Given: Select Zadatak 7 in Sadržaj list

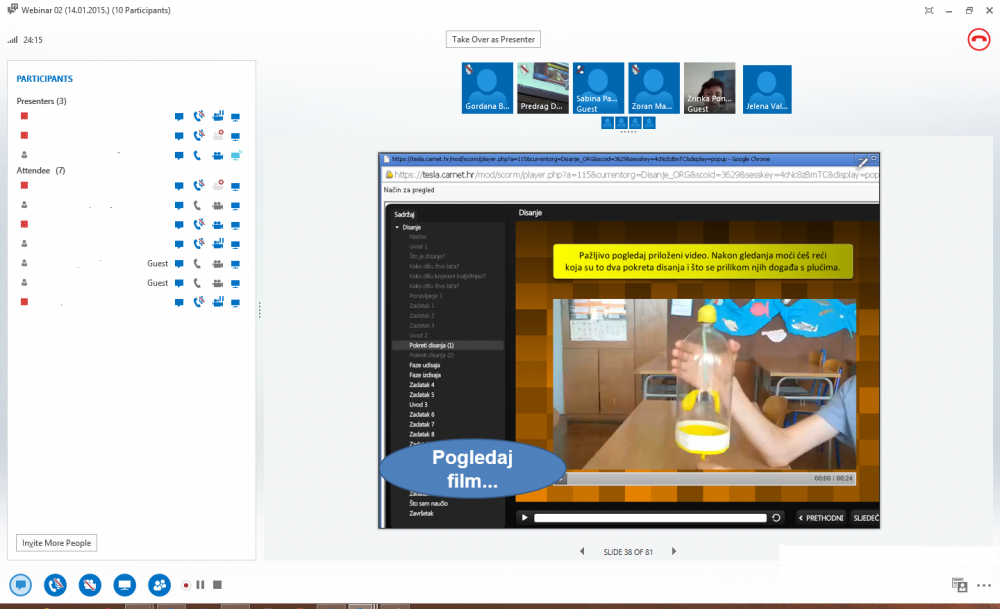Looking at the screenshot, I should pyautogui.click(x=422, y=425).
